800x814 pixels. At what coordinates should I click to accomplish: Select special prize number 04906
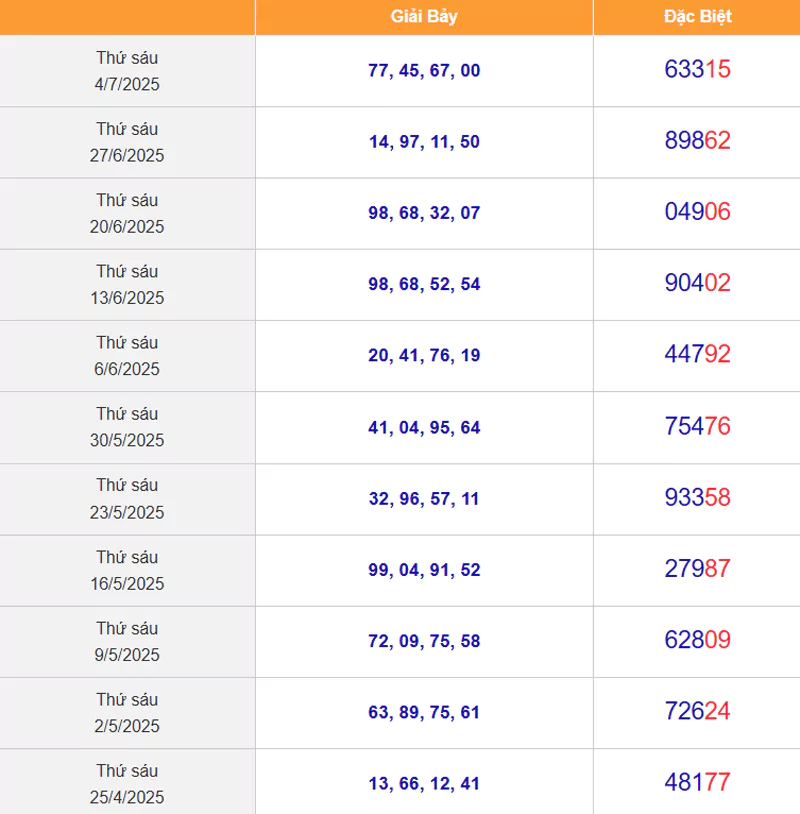[x=697, y=212]
